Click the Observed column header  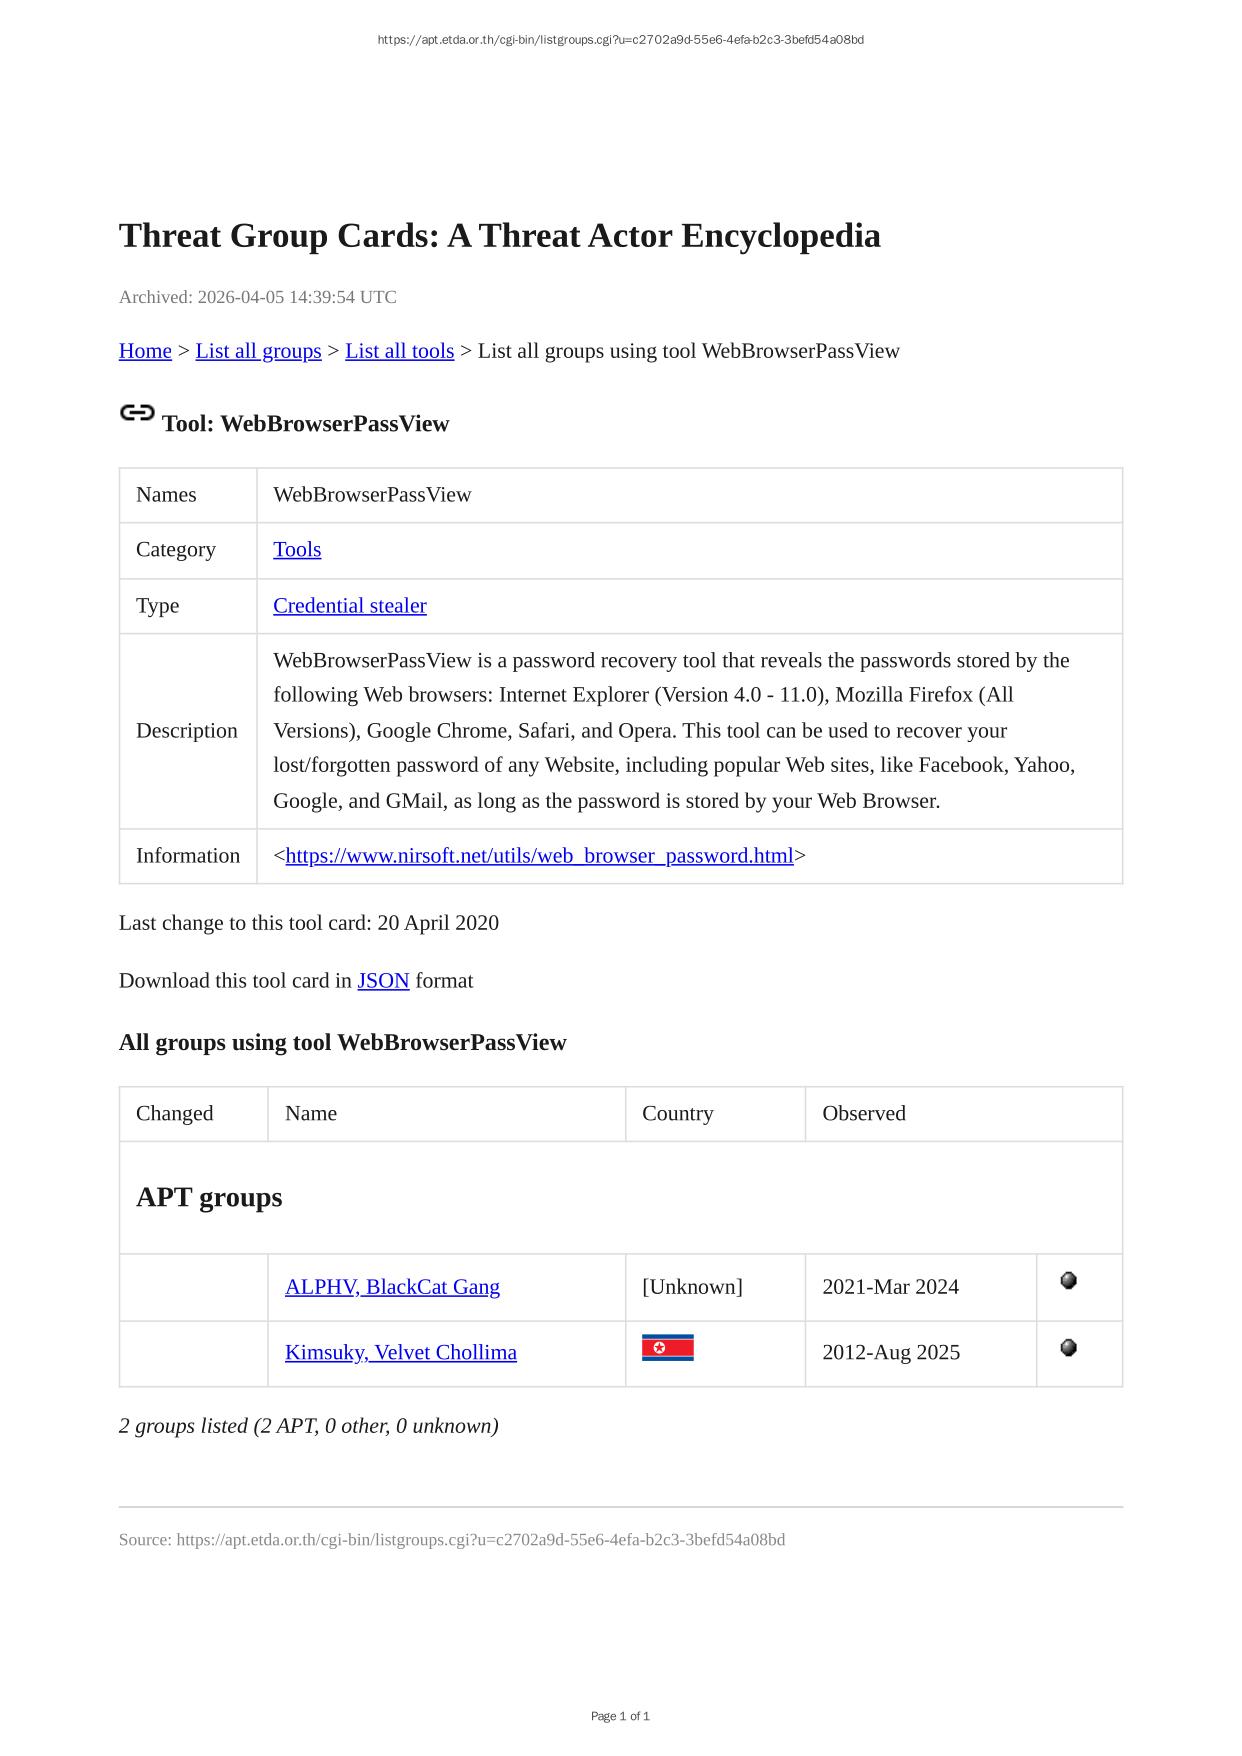pos(863,1114)
